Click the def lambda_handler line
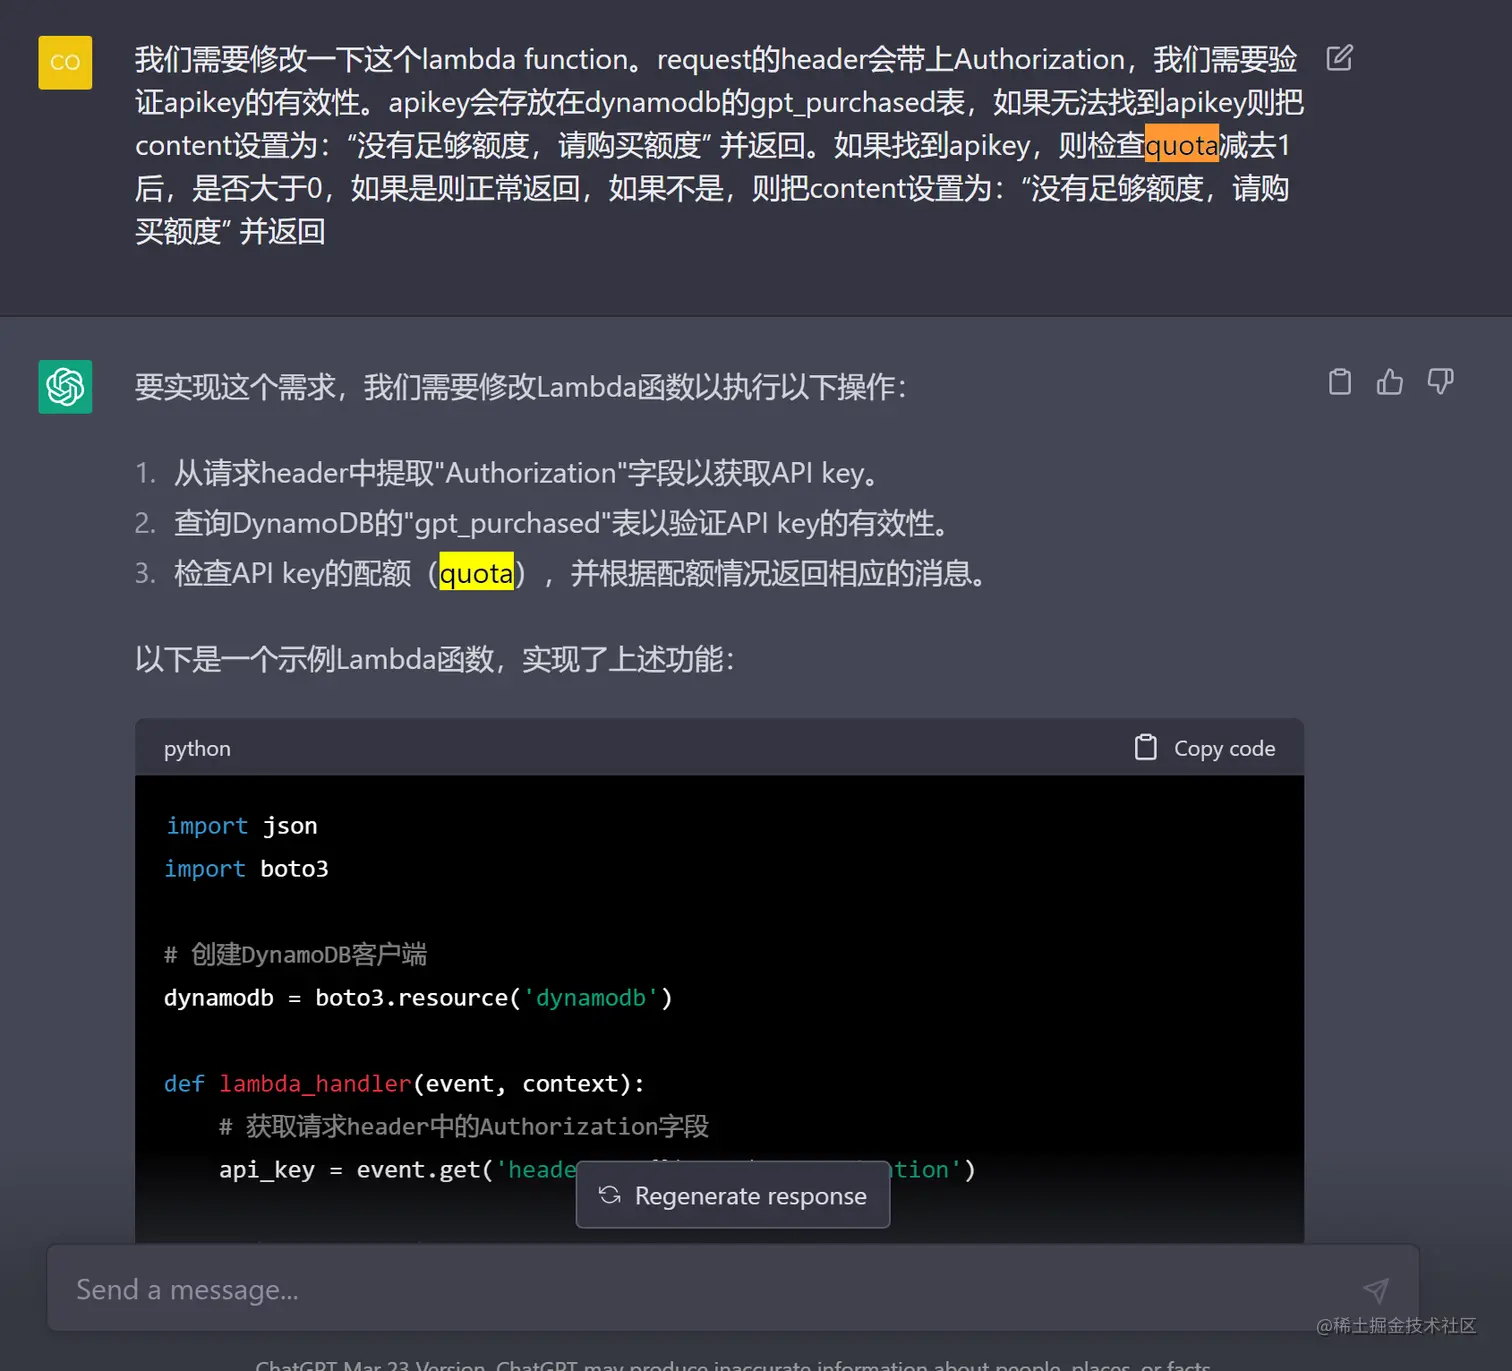Screen dimensions: 1512x1371 [404, 1084]
